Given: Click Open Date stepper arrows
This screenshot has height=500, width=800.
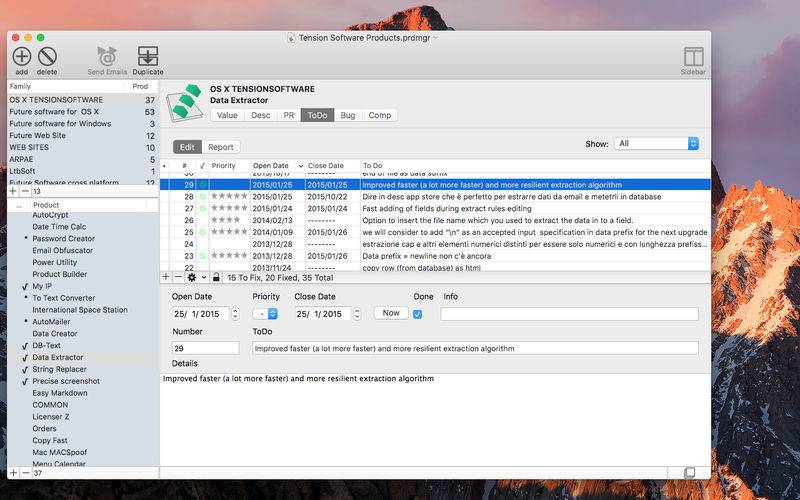Looking at the screenshot, I should tap(235, 314).
